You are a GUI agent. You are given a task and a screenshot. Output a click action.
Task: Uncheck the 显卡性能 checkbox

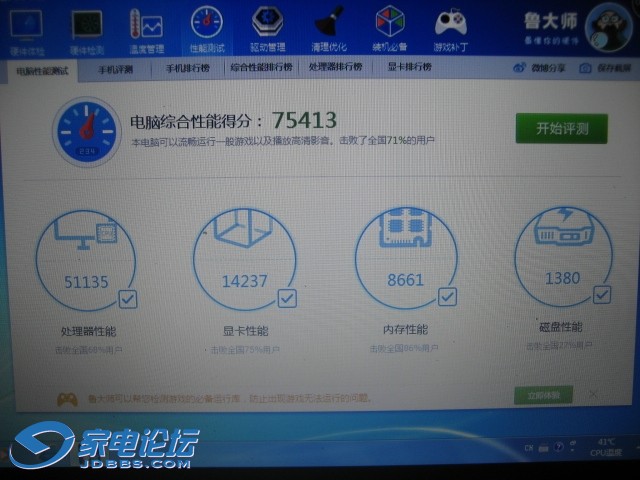click(287, 299)
